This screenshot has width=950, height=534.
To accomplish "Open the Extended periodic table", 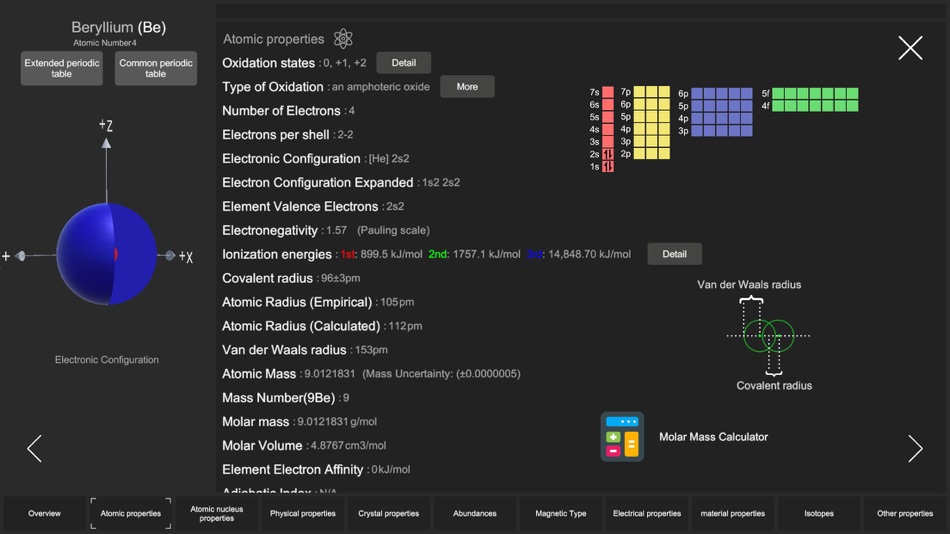I will (62, 68).
